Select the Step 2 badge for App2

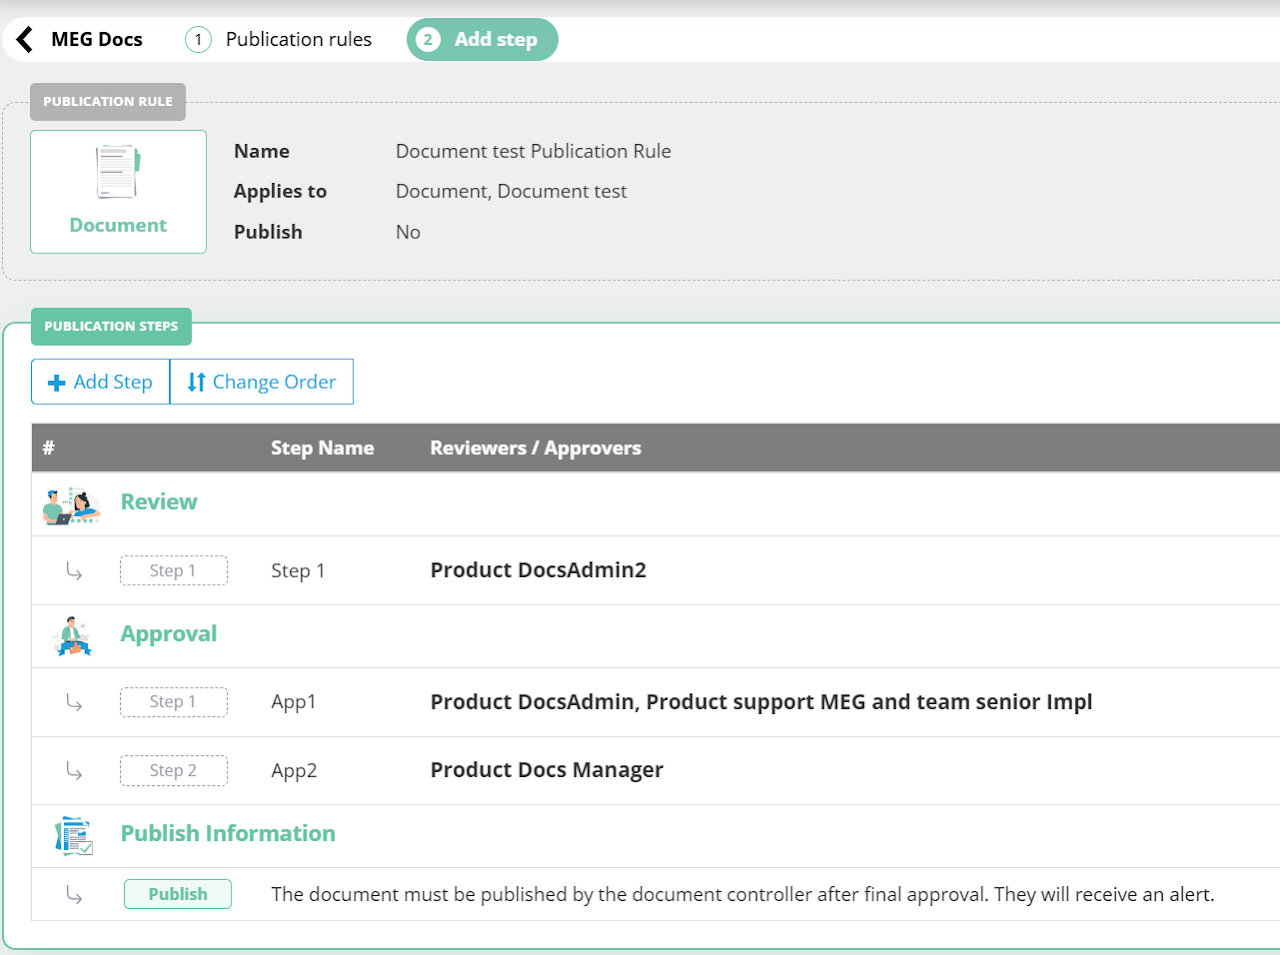pos(174,771)
